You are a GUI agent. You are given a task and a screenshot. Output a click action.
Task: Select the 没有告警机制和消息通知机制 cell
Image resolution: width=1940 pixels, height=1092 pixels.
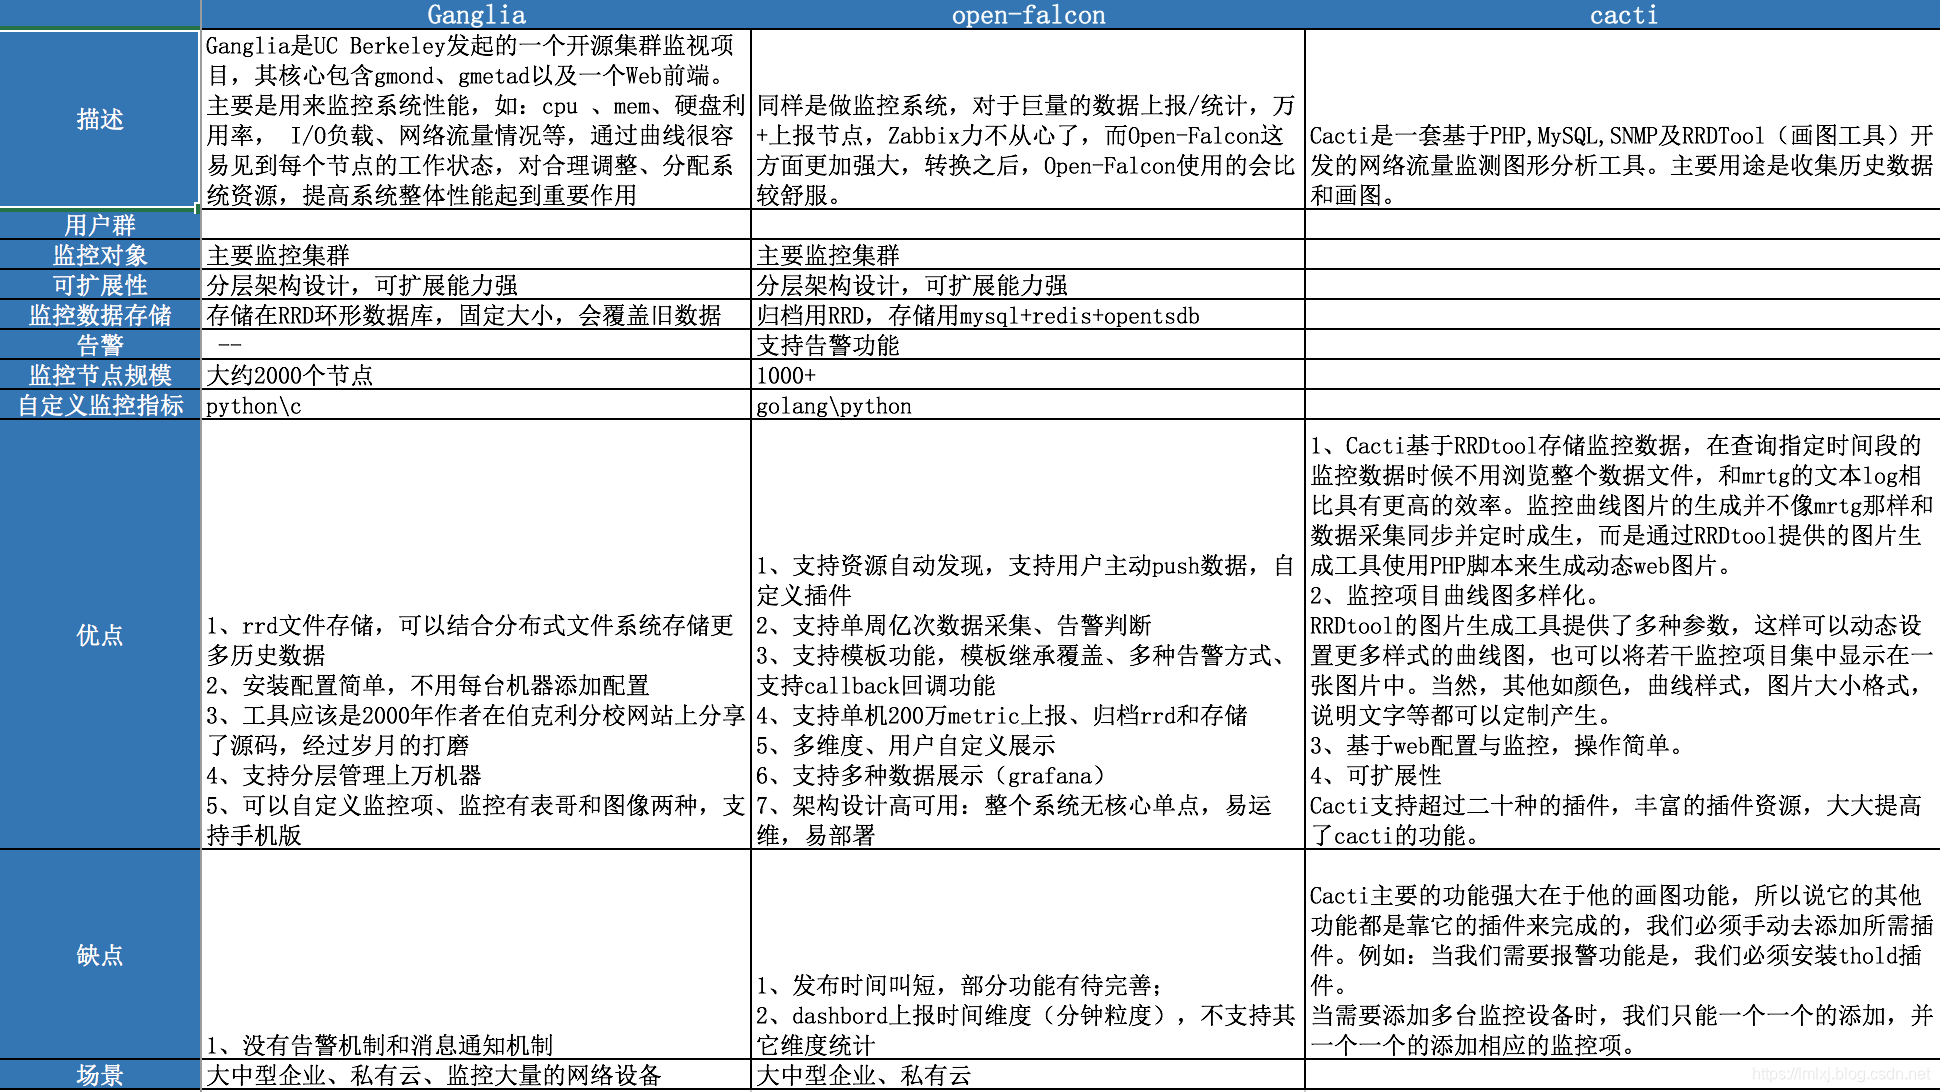(x=476, y=955)
